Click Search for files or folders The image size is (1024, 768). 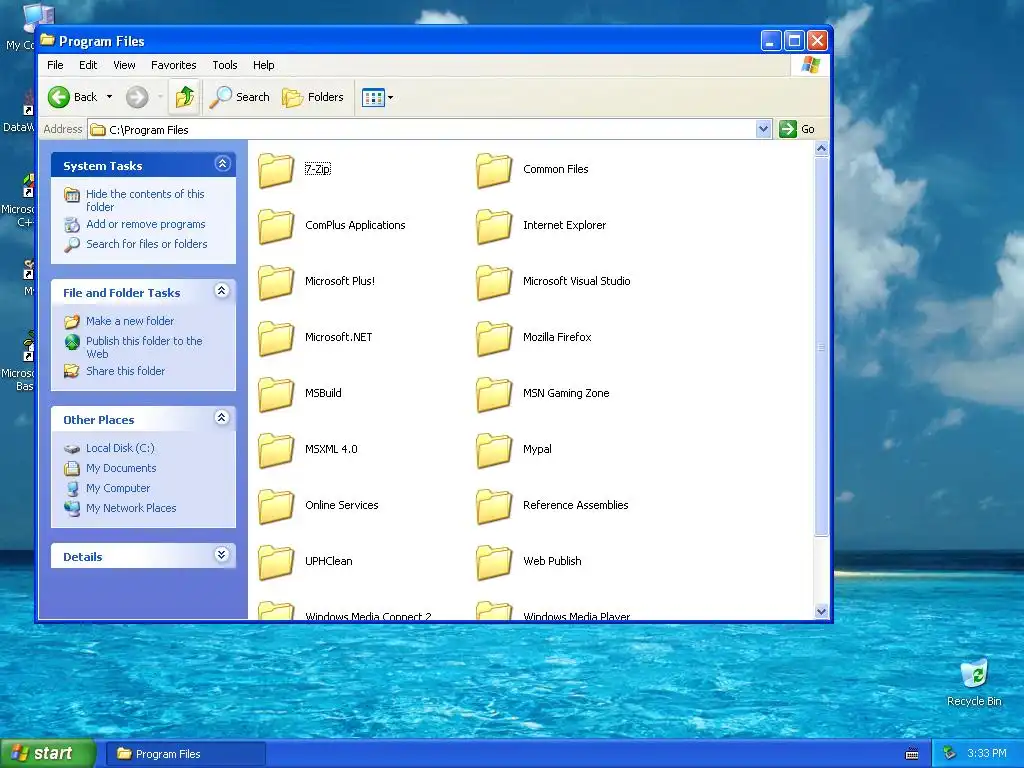(x=147, y=244)
